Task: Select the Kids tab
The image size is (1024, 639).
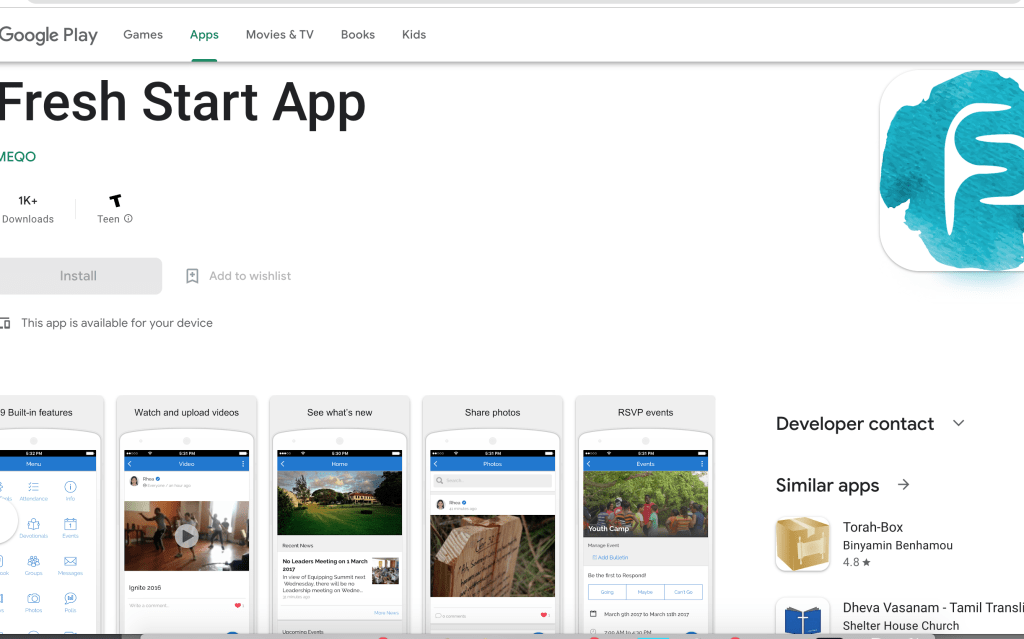Action: pyautogui.click(x=414, y=35)
